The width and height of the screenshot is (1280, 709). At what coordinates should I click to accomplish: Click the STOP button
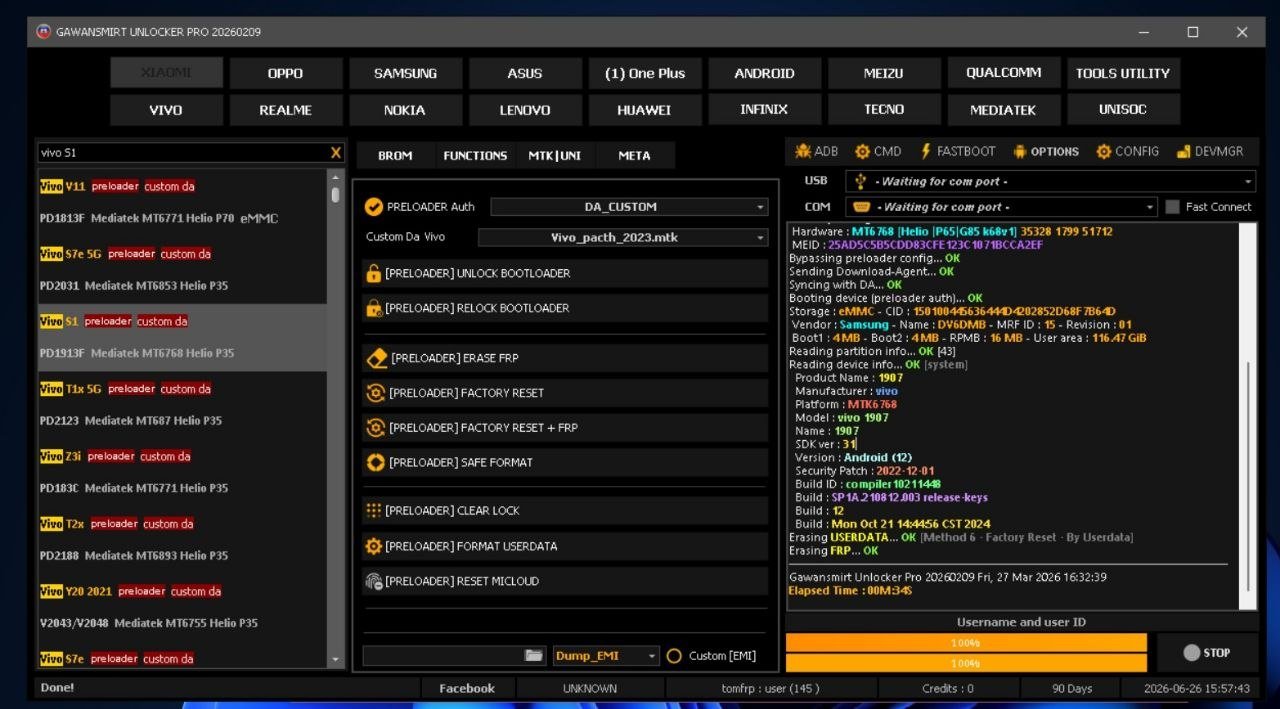(1207, 653)
